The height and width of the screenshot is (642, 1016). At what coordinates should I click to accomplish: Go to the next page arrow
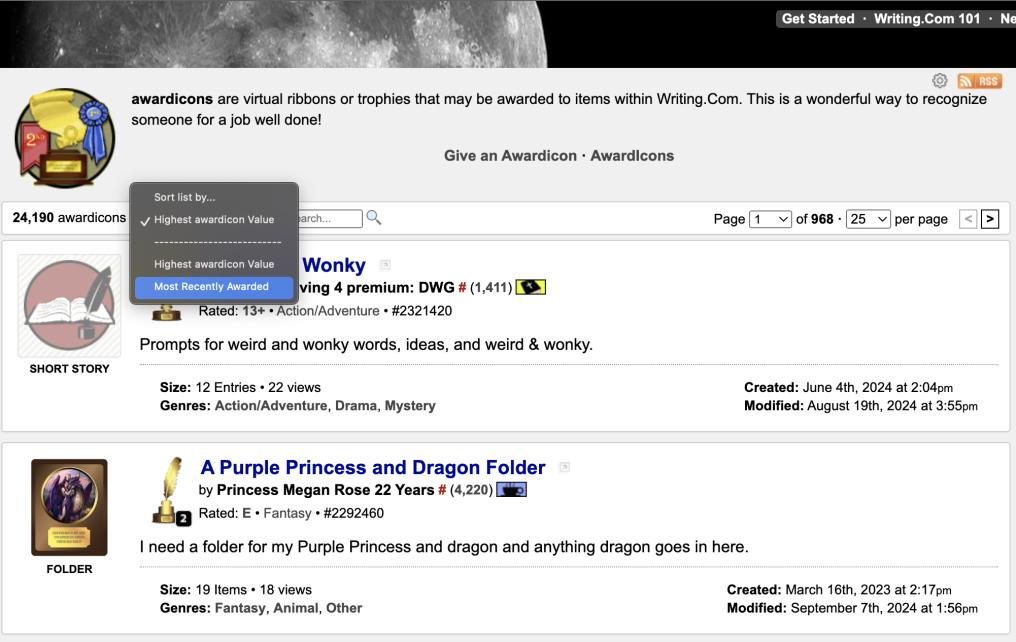click(x=989, y=219)
